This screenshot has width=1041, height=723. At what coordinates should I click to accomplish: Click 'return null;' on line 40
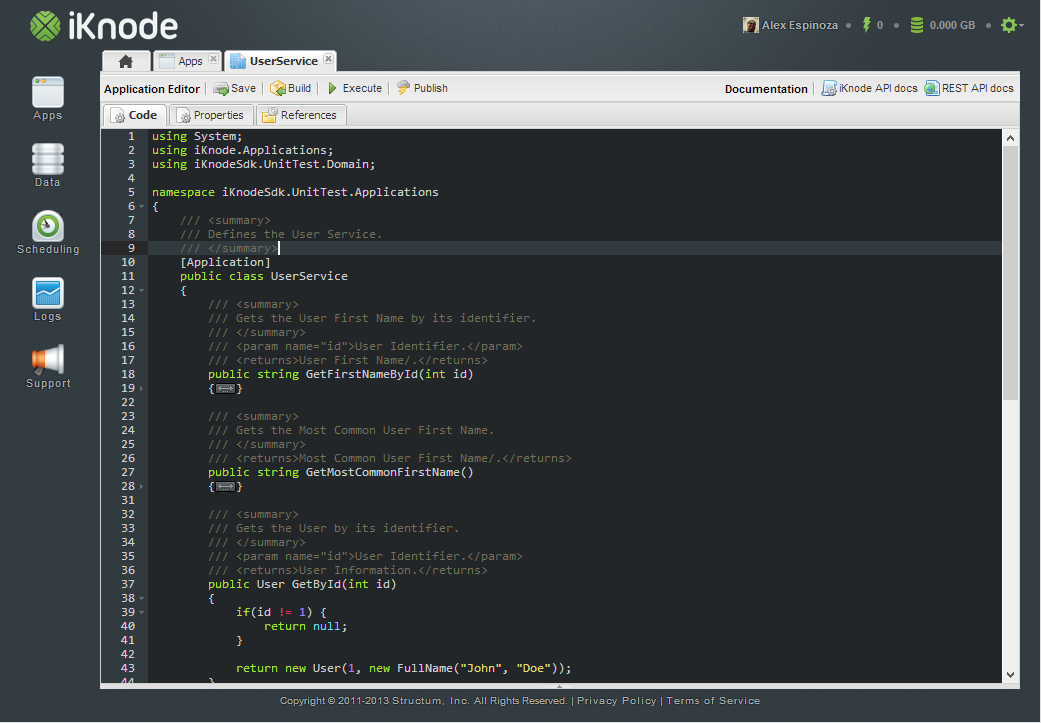point(305,627)
